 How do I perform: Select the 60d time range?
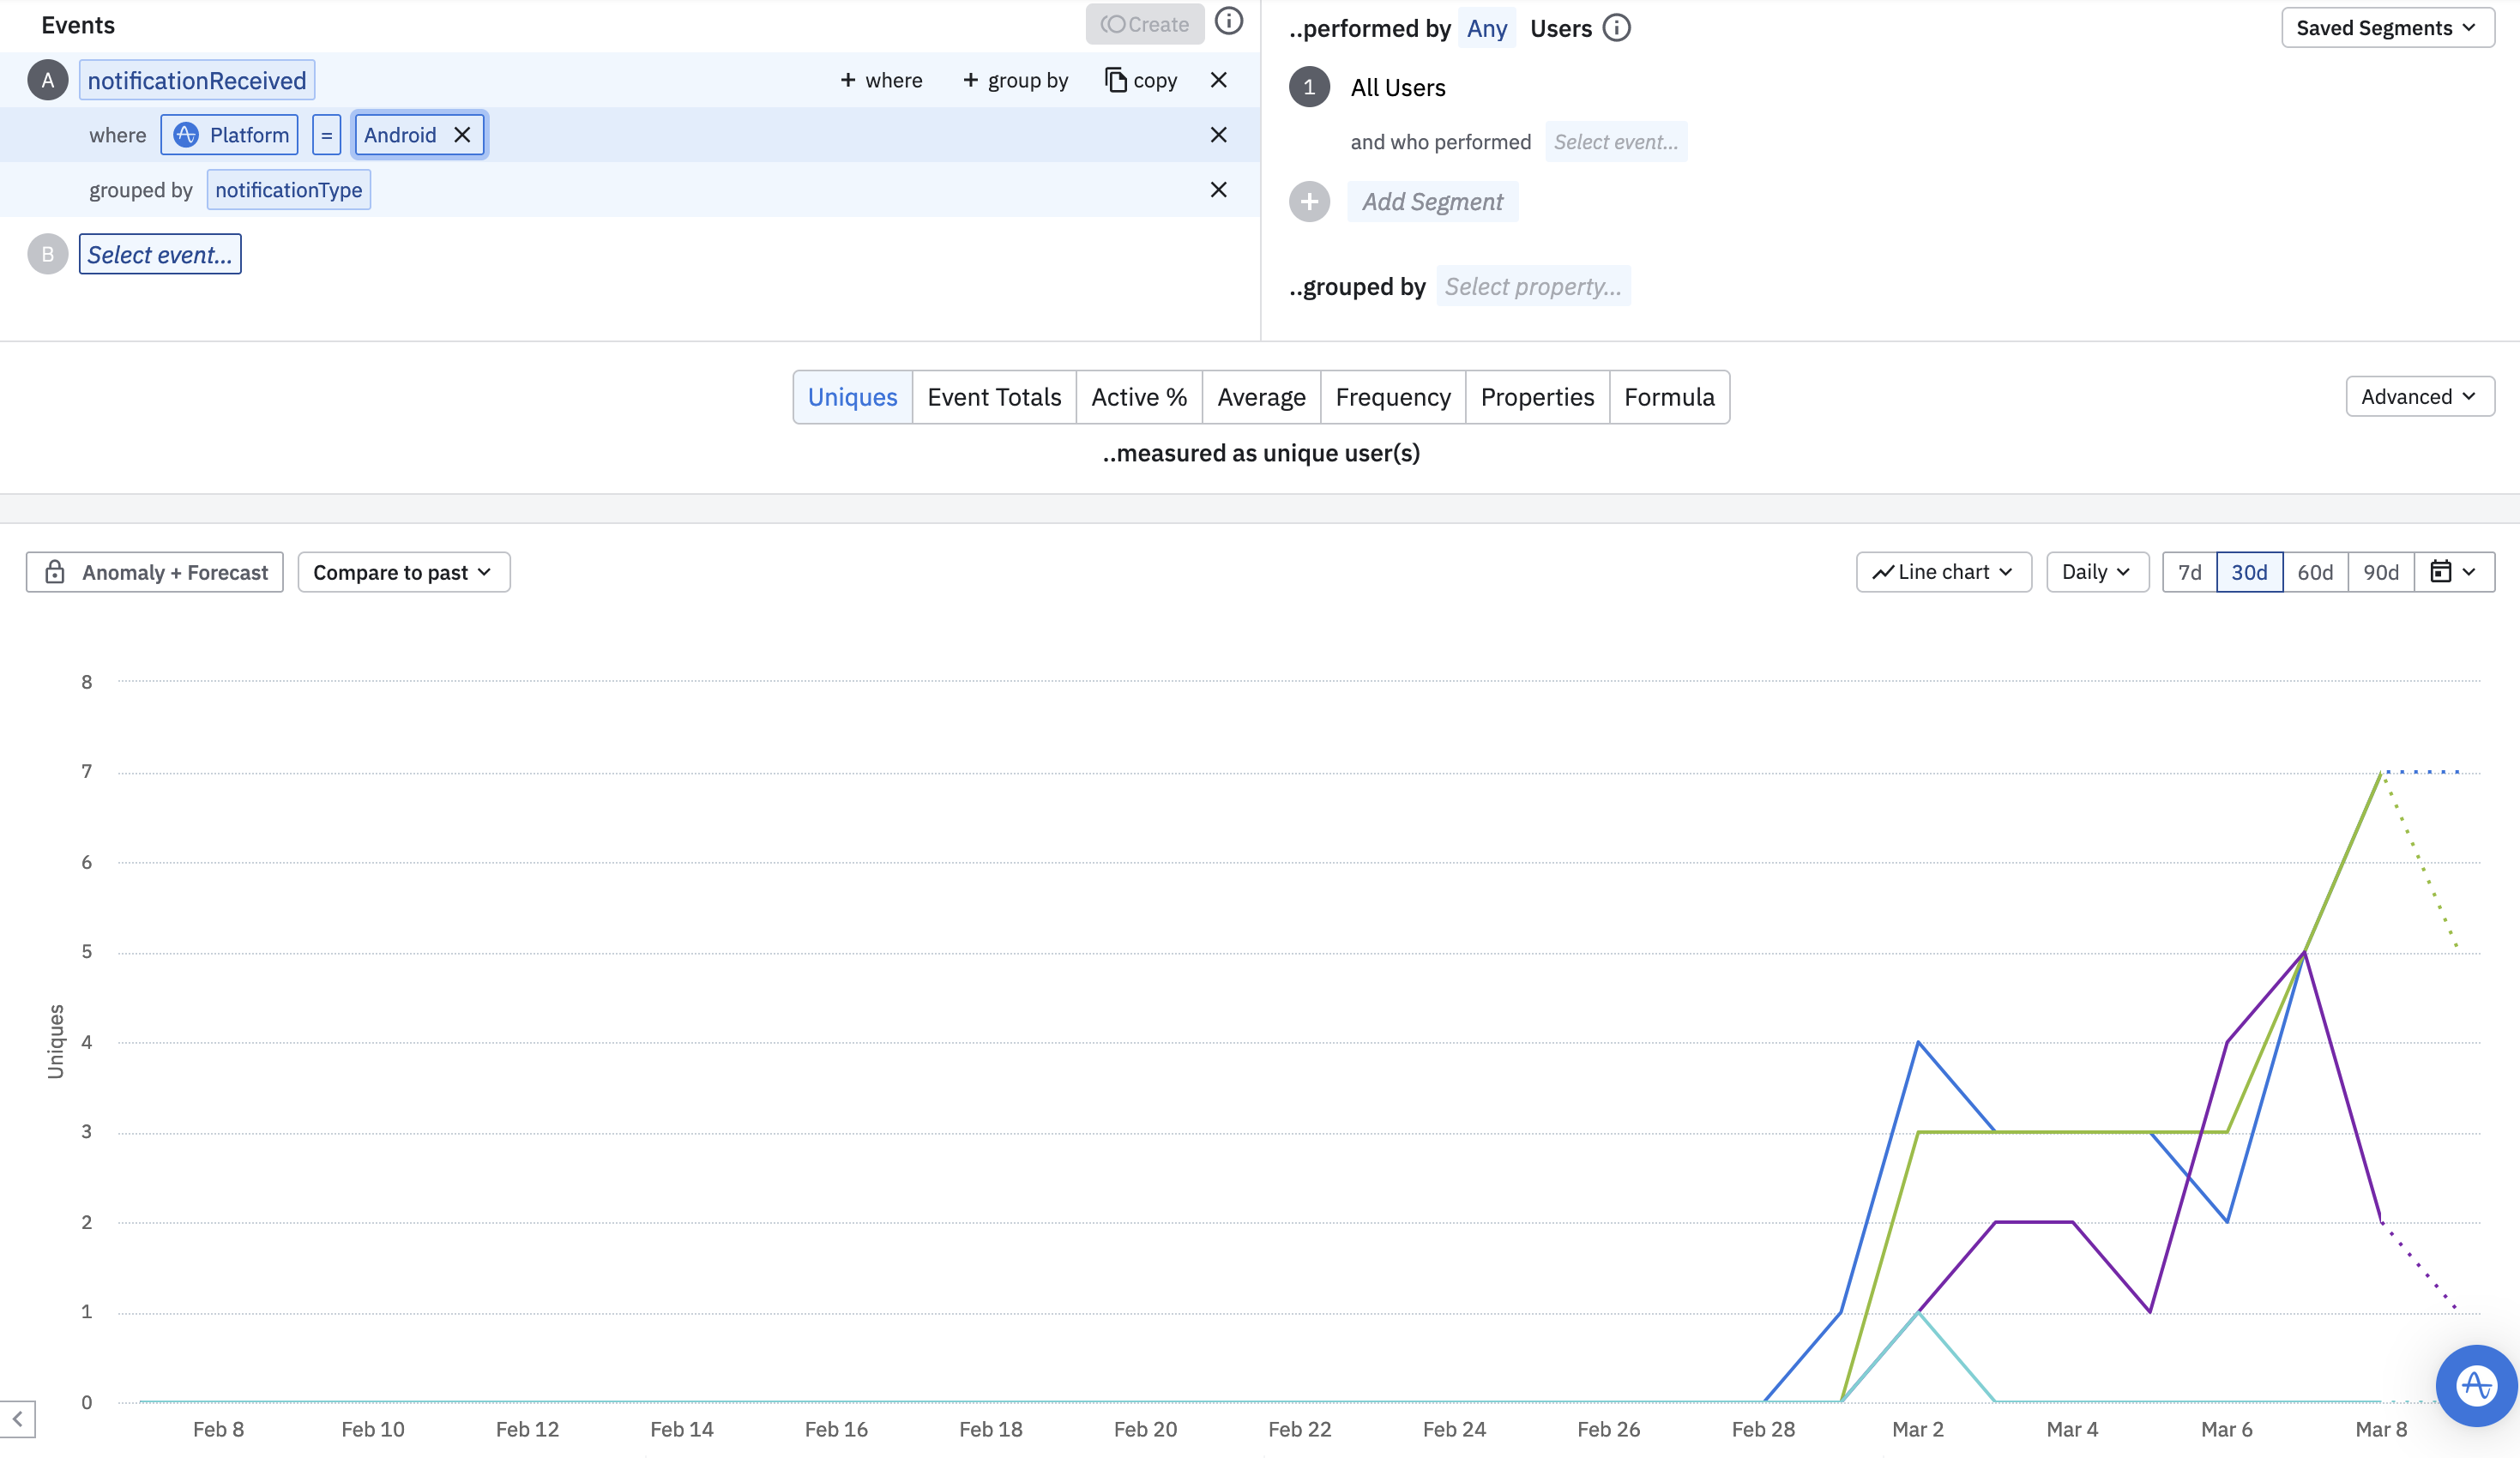2314,572
